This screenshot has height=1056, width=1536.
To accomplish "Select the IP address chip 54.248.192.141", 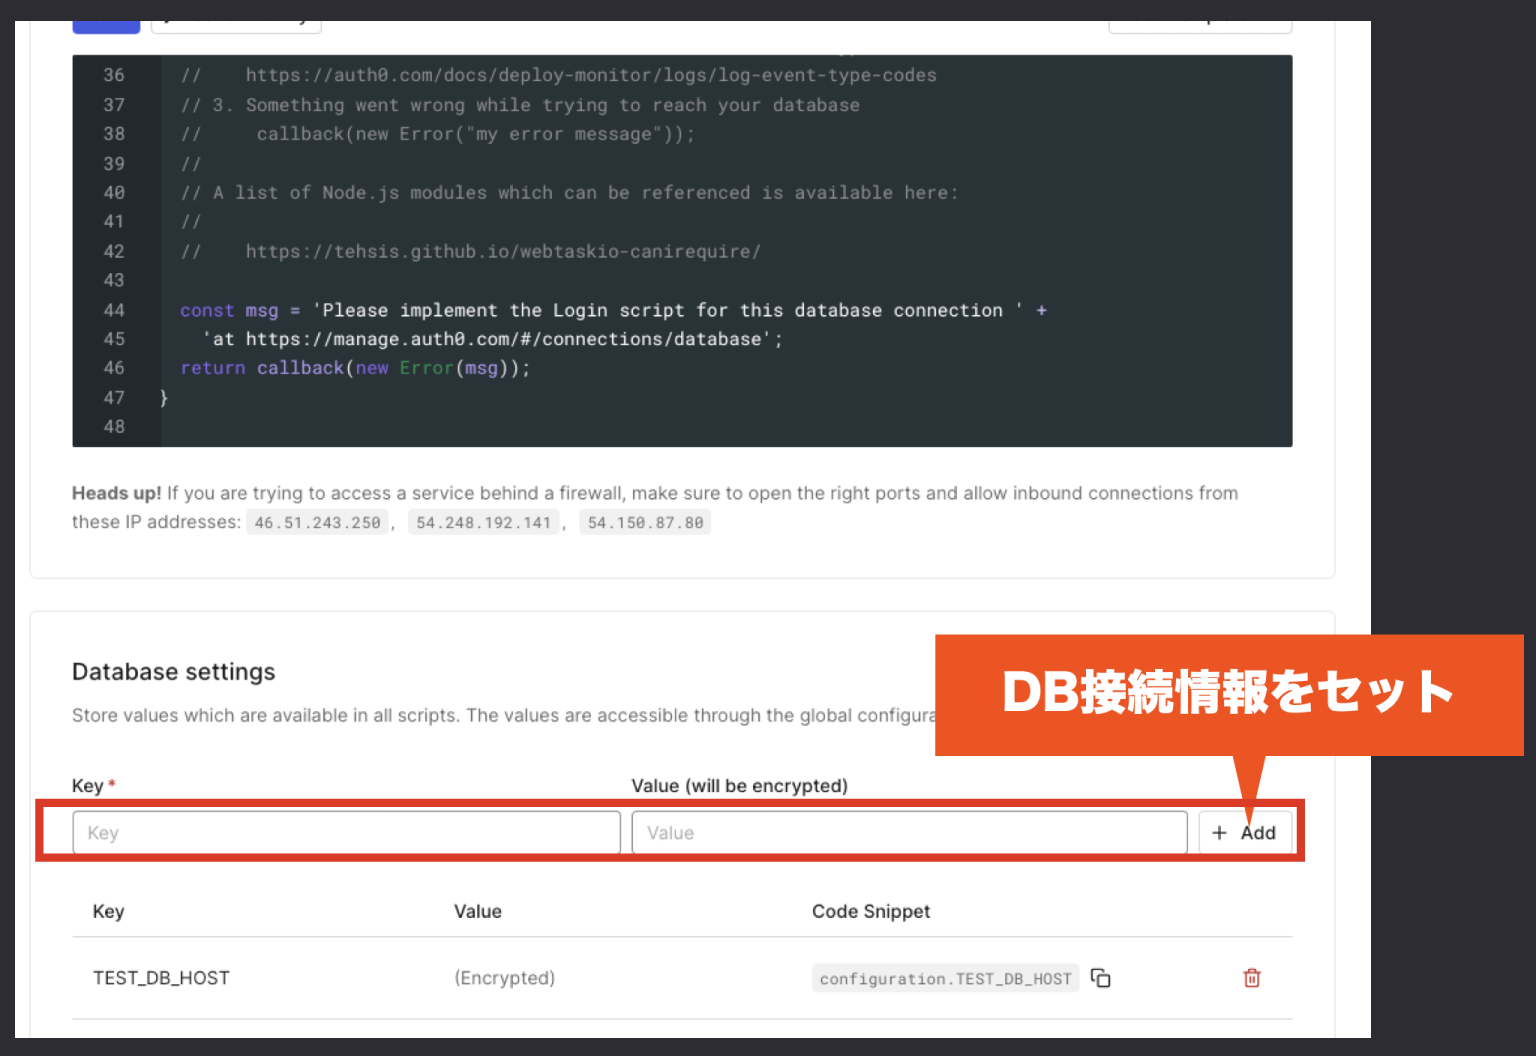I will (x=484, y=521).
